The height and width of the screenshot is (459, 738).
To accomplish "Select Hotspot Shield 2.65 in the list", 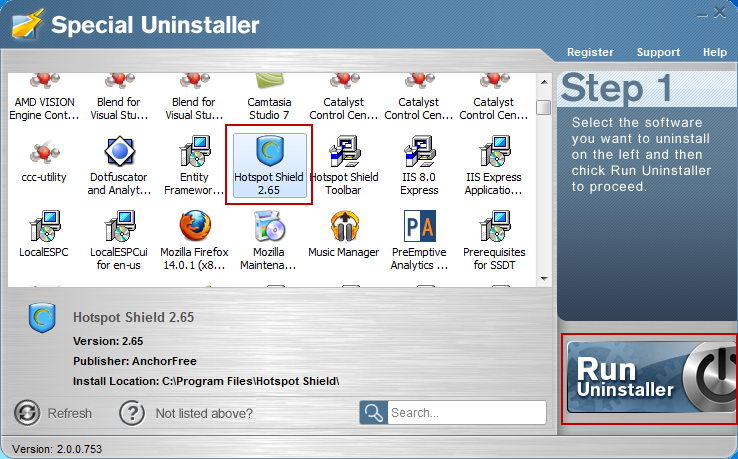I will click(269, 165).
